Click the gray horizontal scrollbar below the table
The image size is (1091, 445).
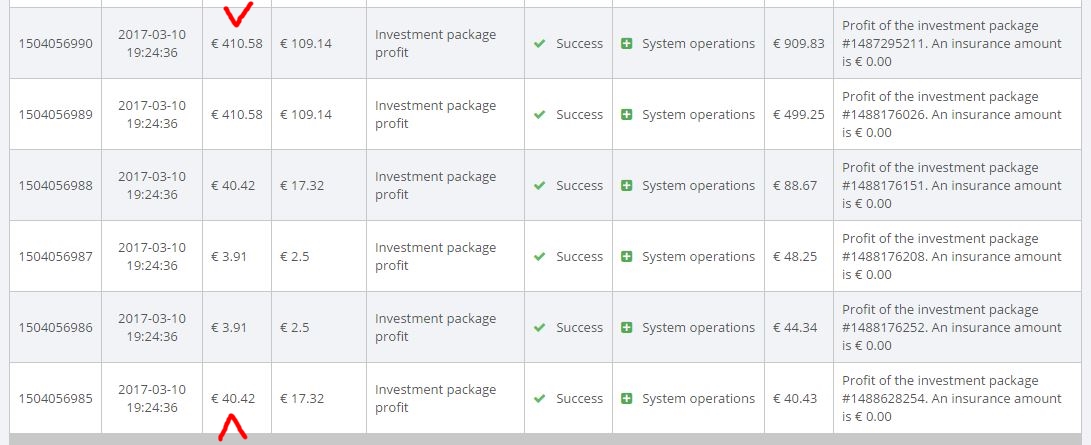click(545, 439)
